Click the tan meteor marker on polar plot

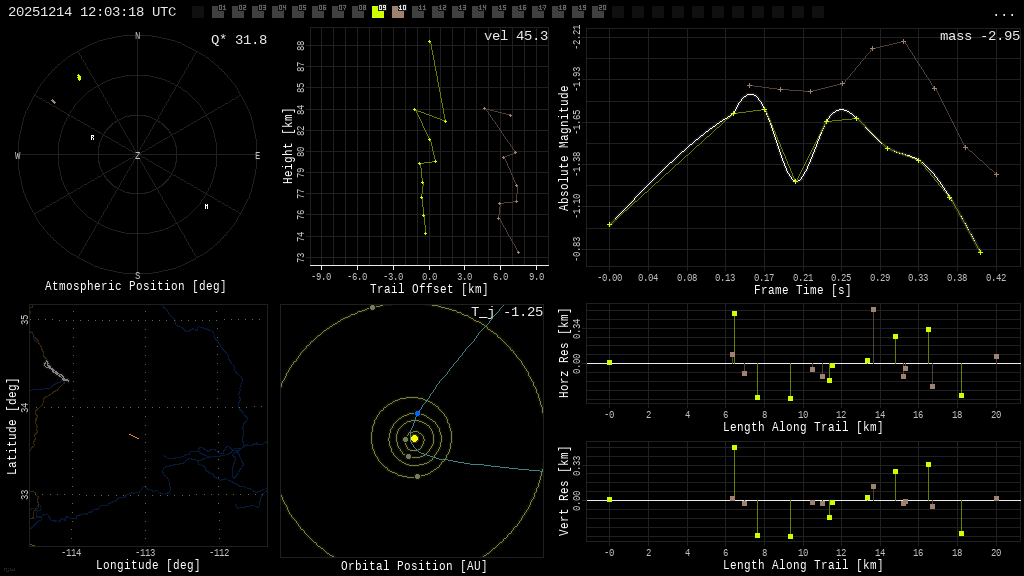click(x=54, y=101)
